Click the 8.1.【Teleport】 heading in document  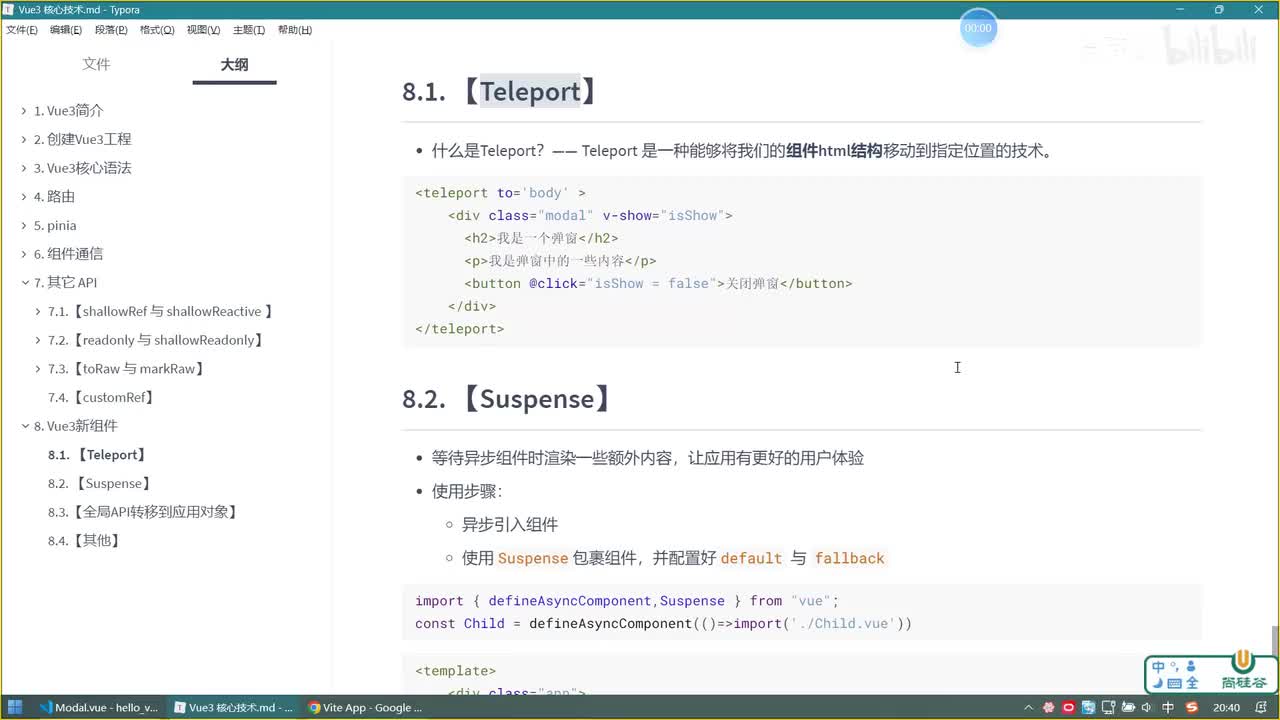[x=502, y=92]
